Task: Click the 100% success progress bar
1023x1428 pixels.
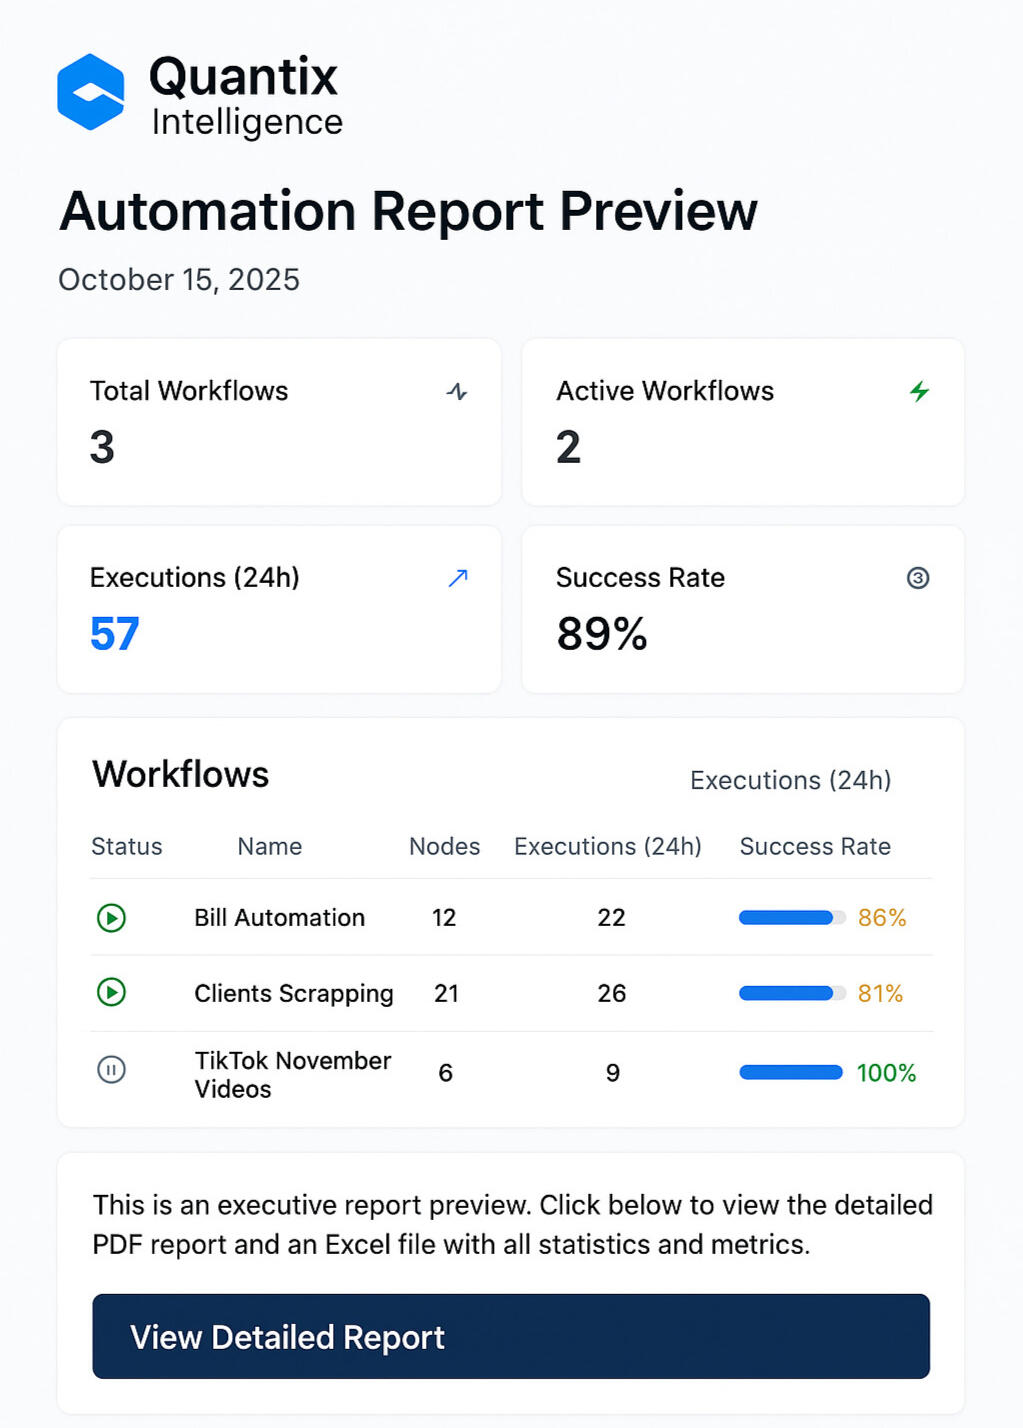Action: click(x=789, y=1071)
